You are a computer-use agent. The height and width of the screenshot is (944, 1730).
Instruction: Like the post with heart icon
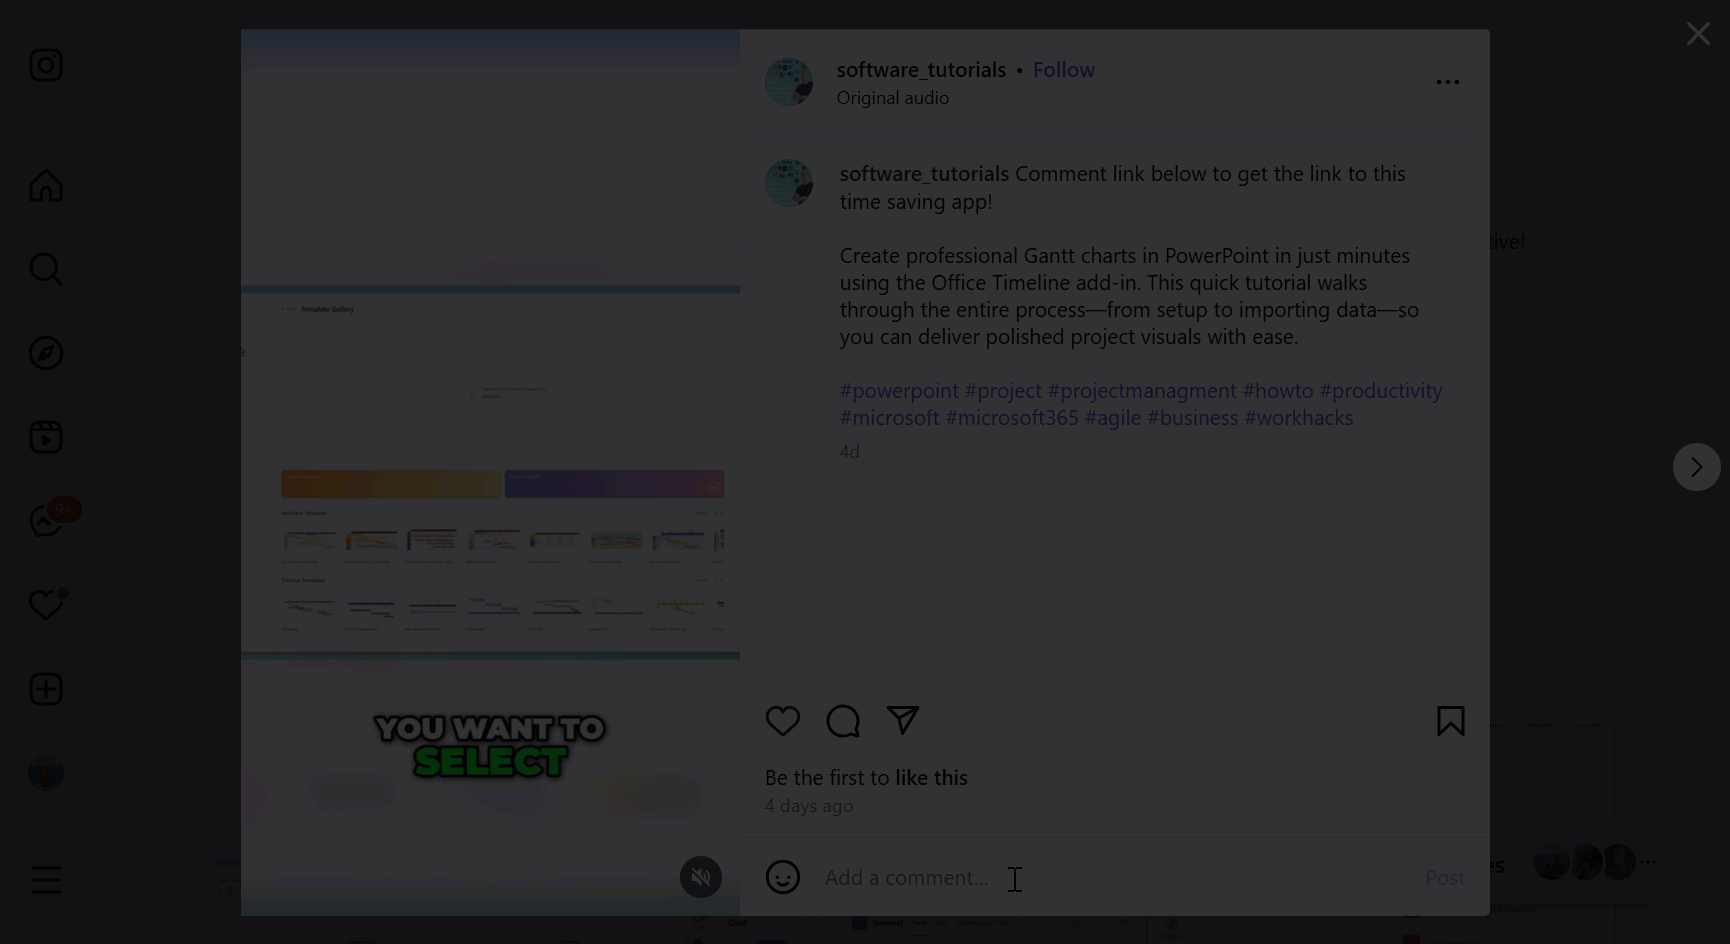coord(783,721)
